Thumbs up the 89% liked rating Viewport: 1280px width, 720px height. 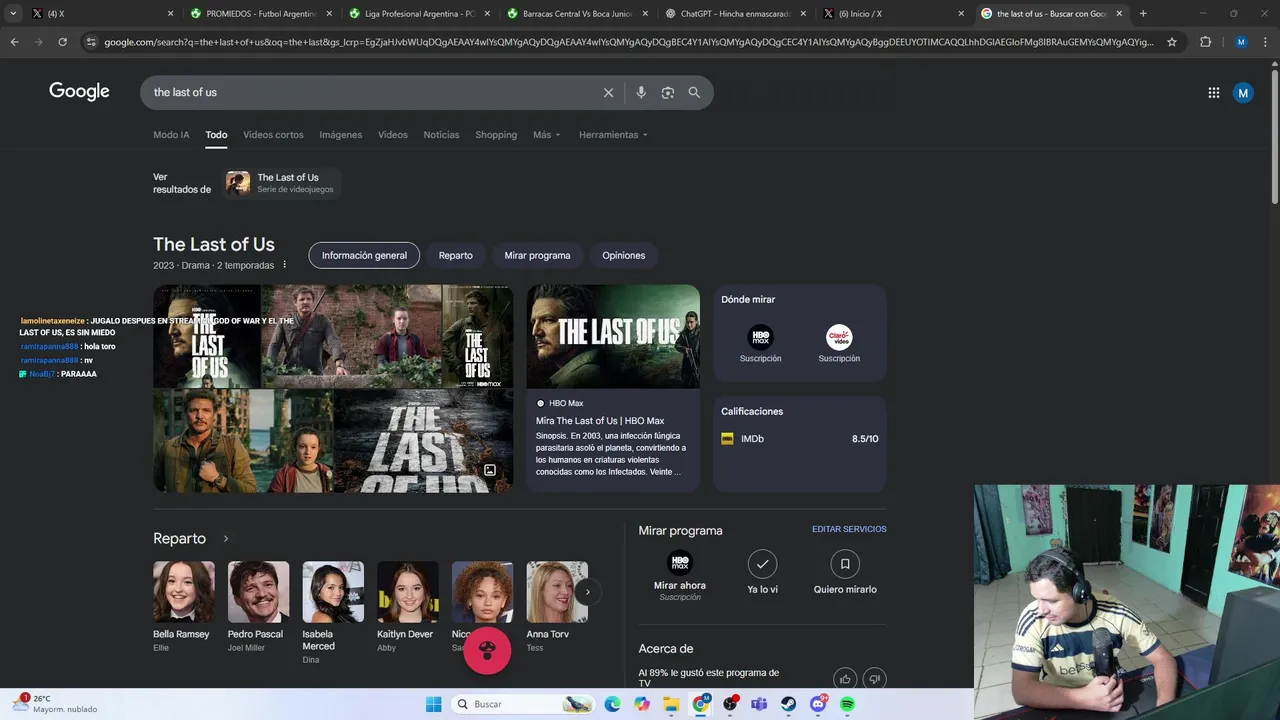(845, 679)
